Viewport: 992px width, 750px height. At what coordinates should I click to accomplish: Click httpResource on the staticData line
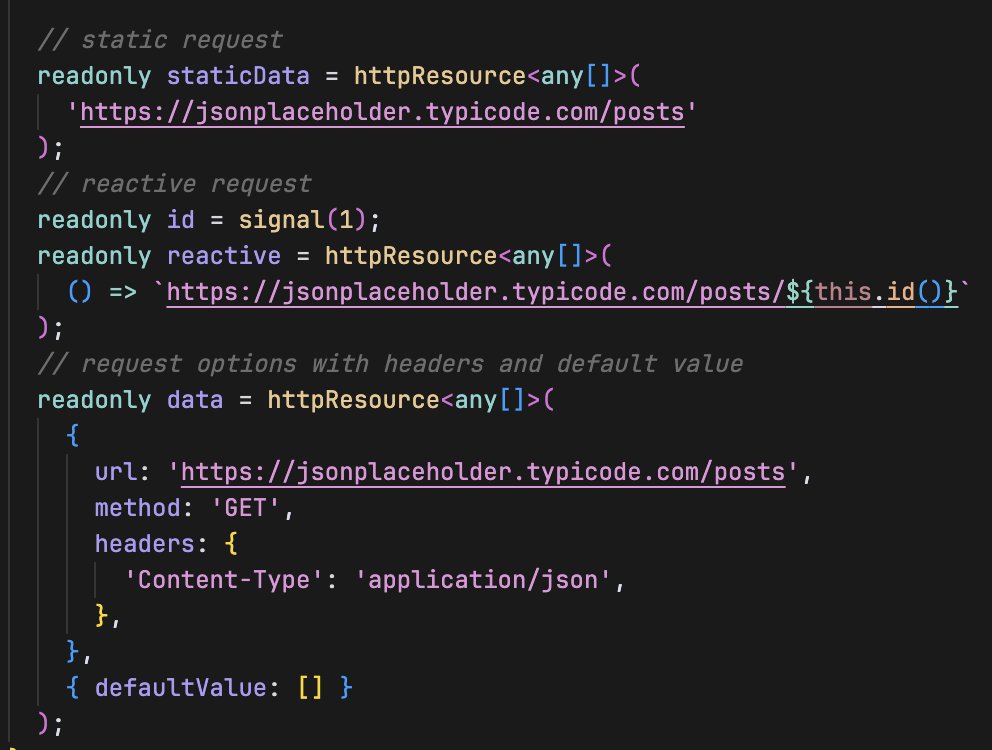(x=440, y=76)
